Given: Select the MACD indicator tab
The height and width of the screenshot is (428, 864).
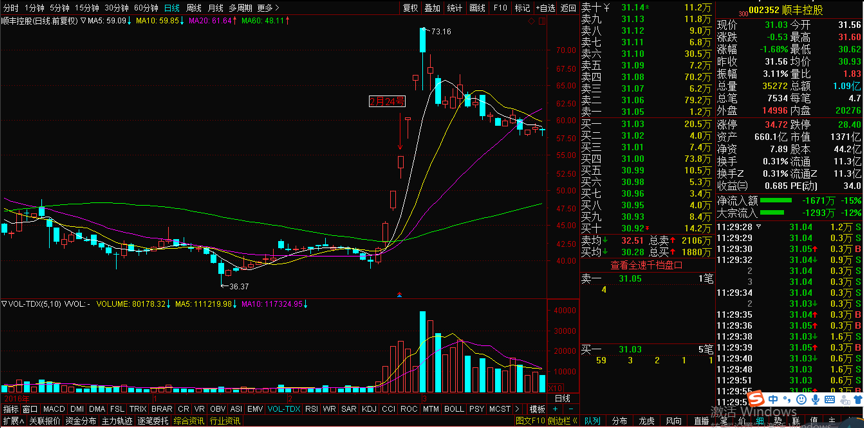Looking at the screenshot, I should click(53, 408).
